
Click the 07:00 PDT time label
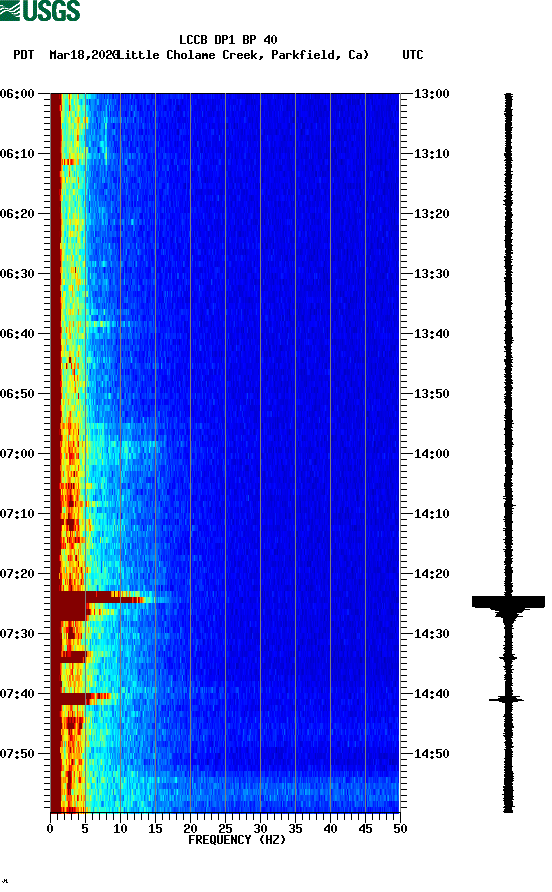click(18, 454)
